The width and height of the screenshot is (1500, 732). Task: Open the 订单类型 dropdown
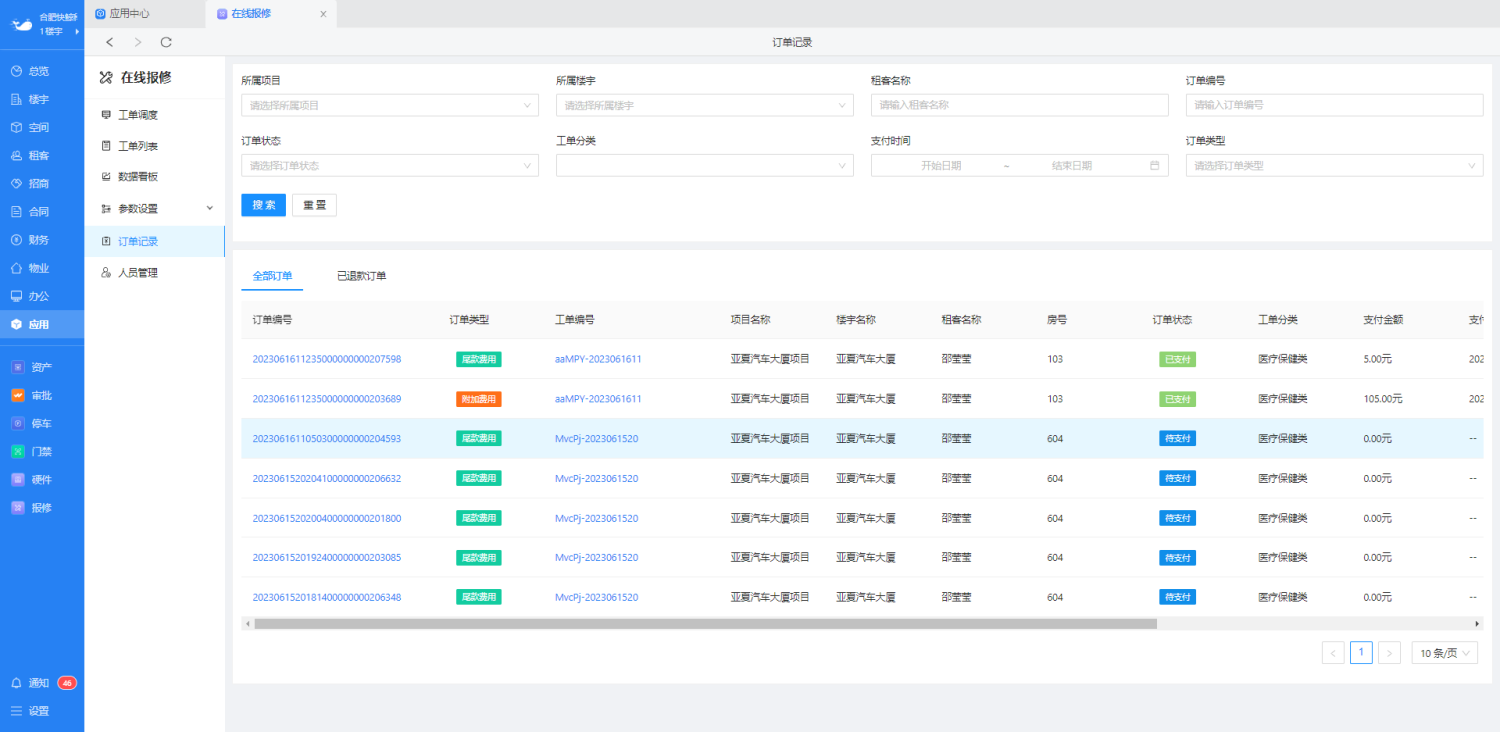click(1334, 166)
